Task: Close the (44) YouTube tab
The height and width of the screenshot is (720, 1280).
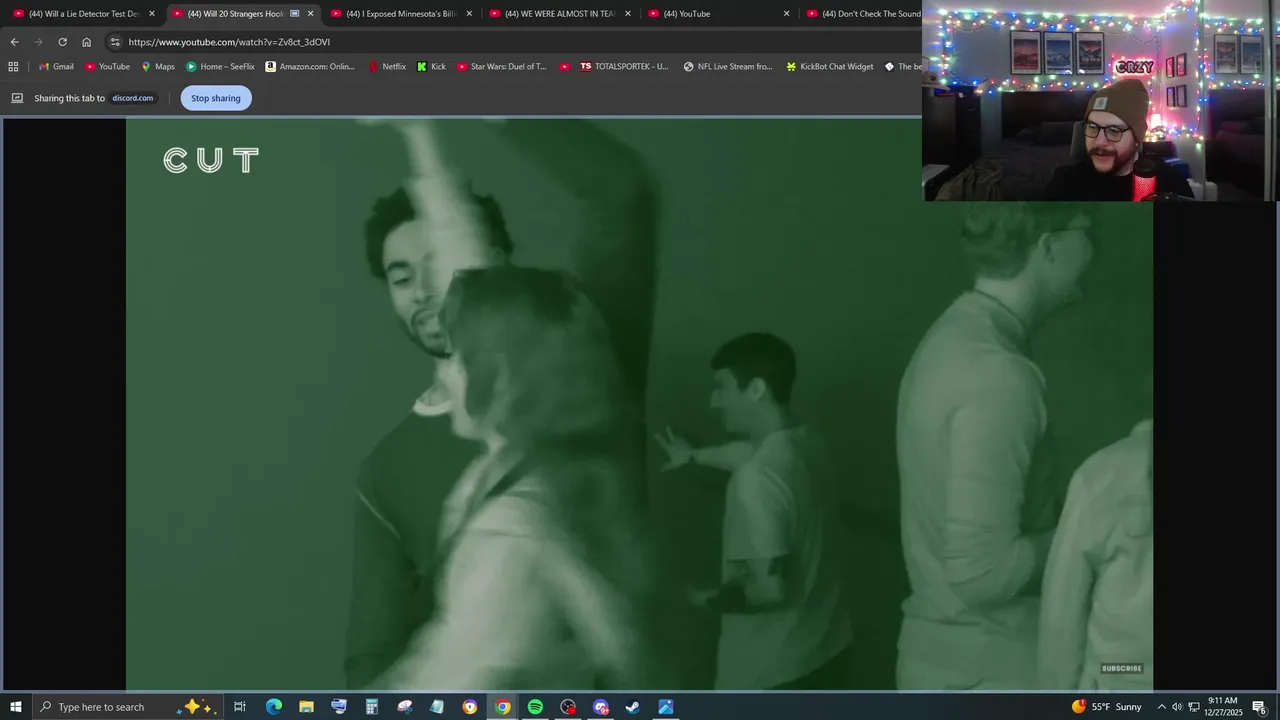Action: [x=786, y=14]
